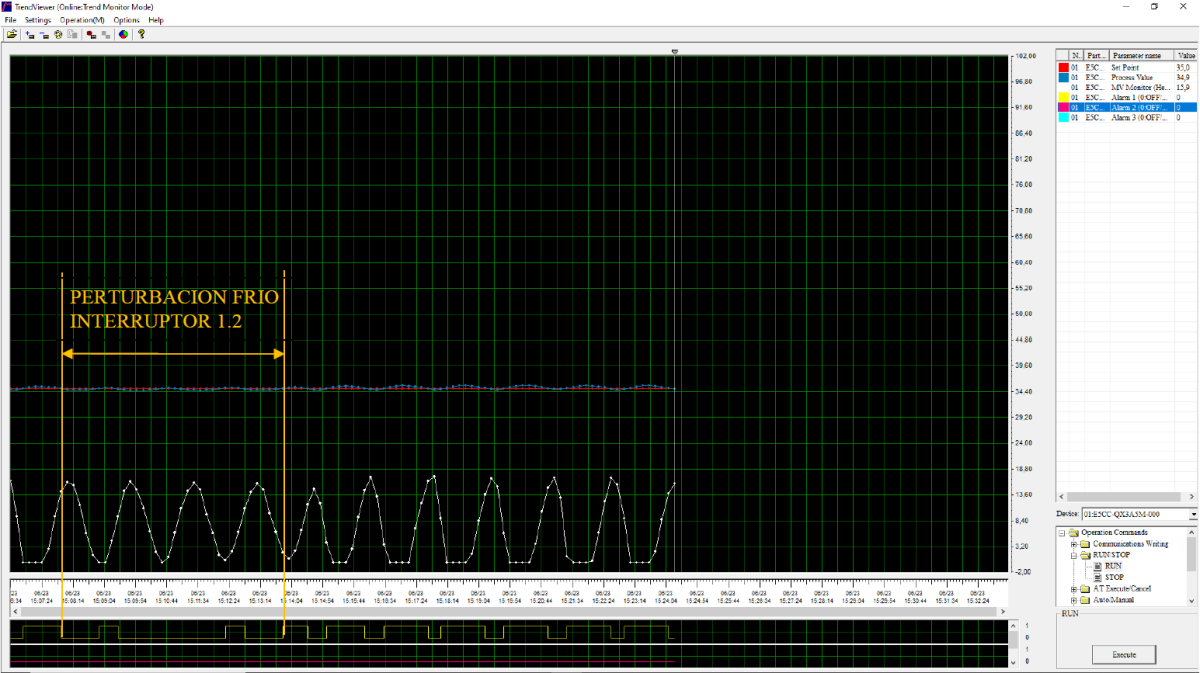1200x673 pixels.
Task: Click the Execute button
Action: coord(1124,655)
